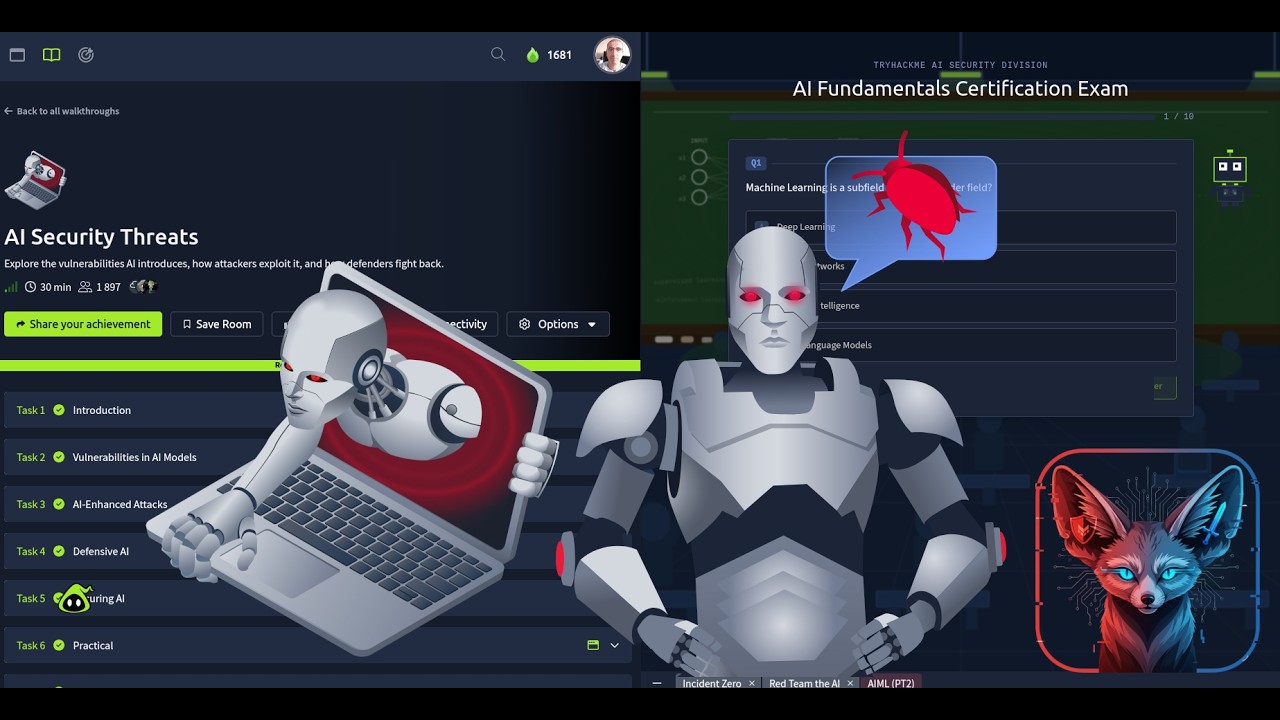Image resolution: width=1280 pixels, height=720 pixels.
Task: Click the Task 6 completed checkmark
Action: click(59, 645)
